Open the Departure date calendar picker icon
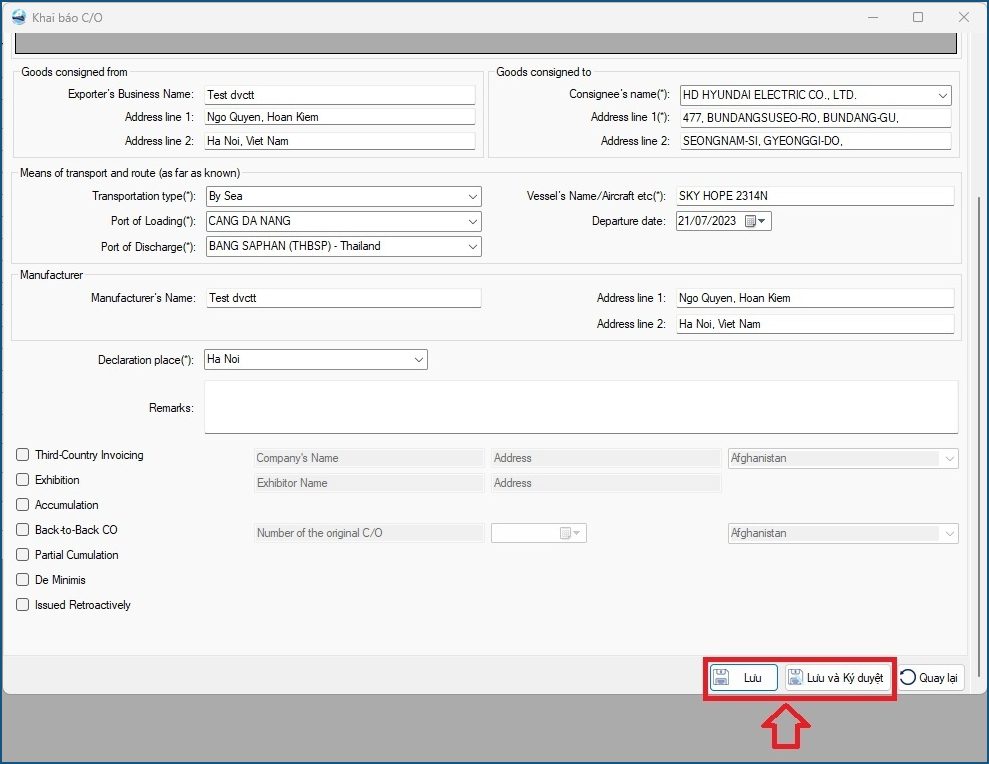989x764 pixels. 750,221
